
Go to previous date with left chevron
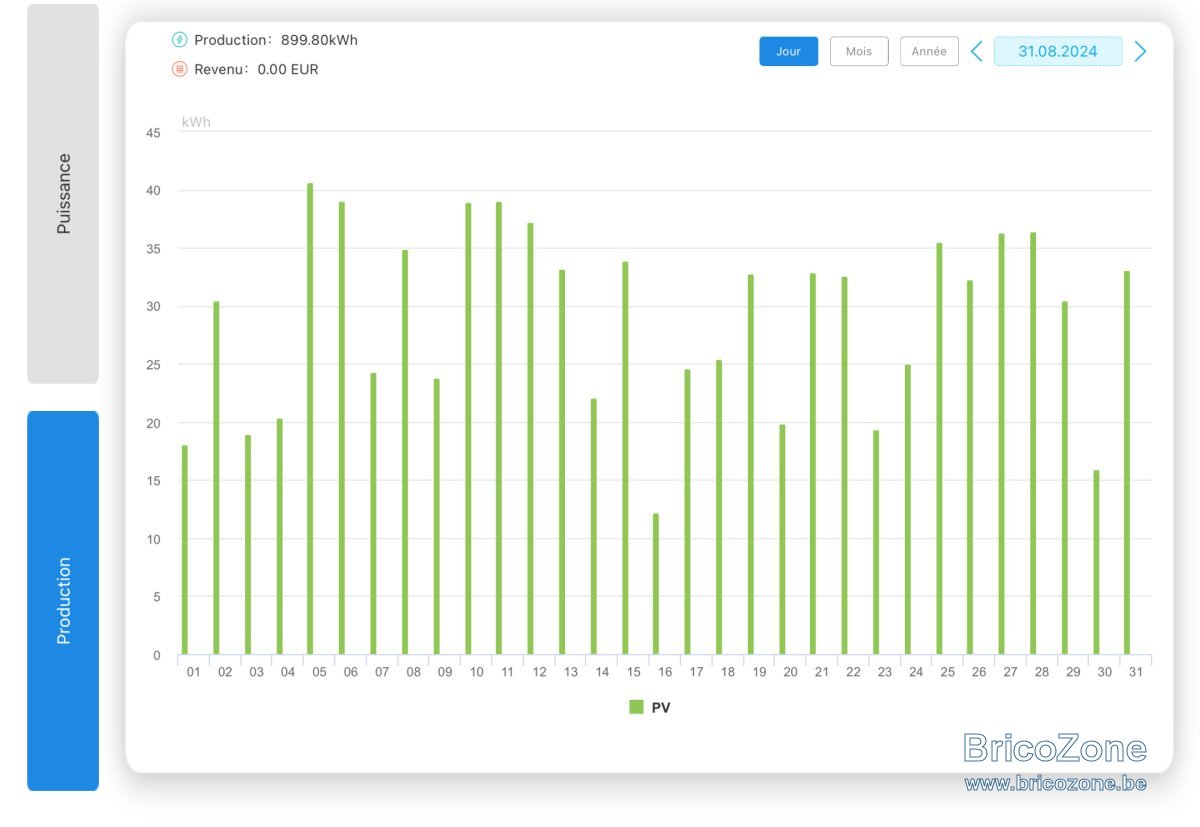click(x=977, y=51)
